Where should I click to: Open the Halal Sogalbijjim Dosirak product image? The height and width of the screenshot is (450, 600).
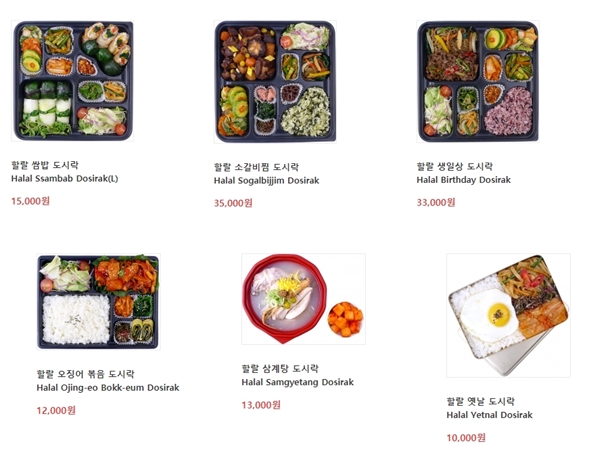(x=275, y=82)
